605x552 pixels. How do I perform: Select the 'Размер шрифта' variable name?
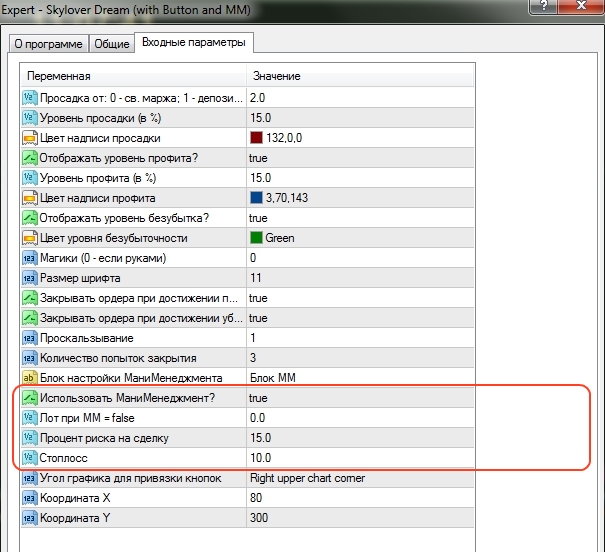point(80,279)
